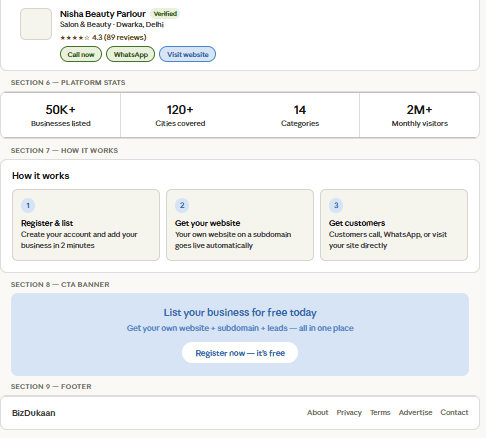This screenshot has height=438, width=486.
Task: Click the CTA banner subtitle about subdomain and leads
Action: (x=240, y=328)
